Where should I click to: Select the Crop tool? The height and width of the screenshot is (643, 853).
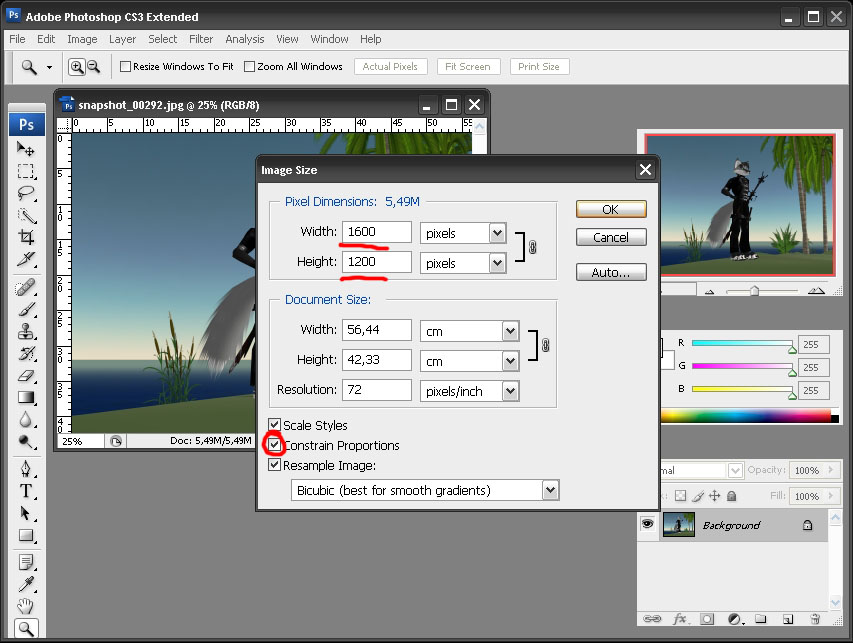(26, 238)
